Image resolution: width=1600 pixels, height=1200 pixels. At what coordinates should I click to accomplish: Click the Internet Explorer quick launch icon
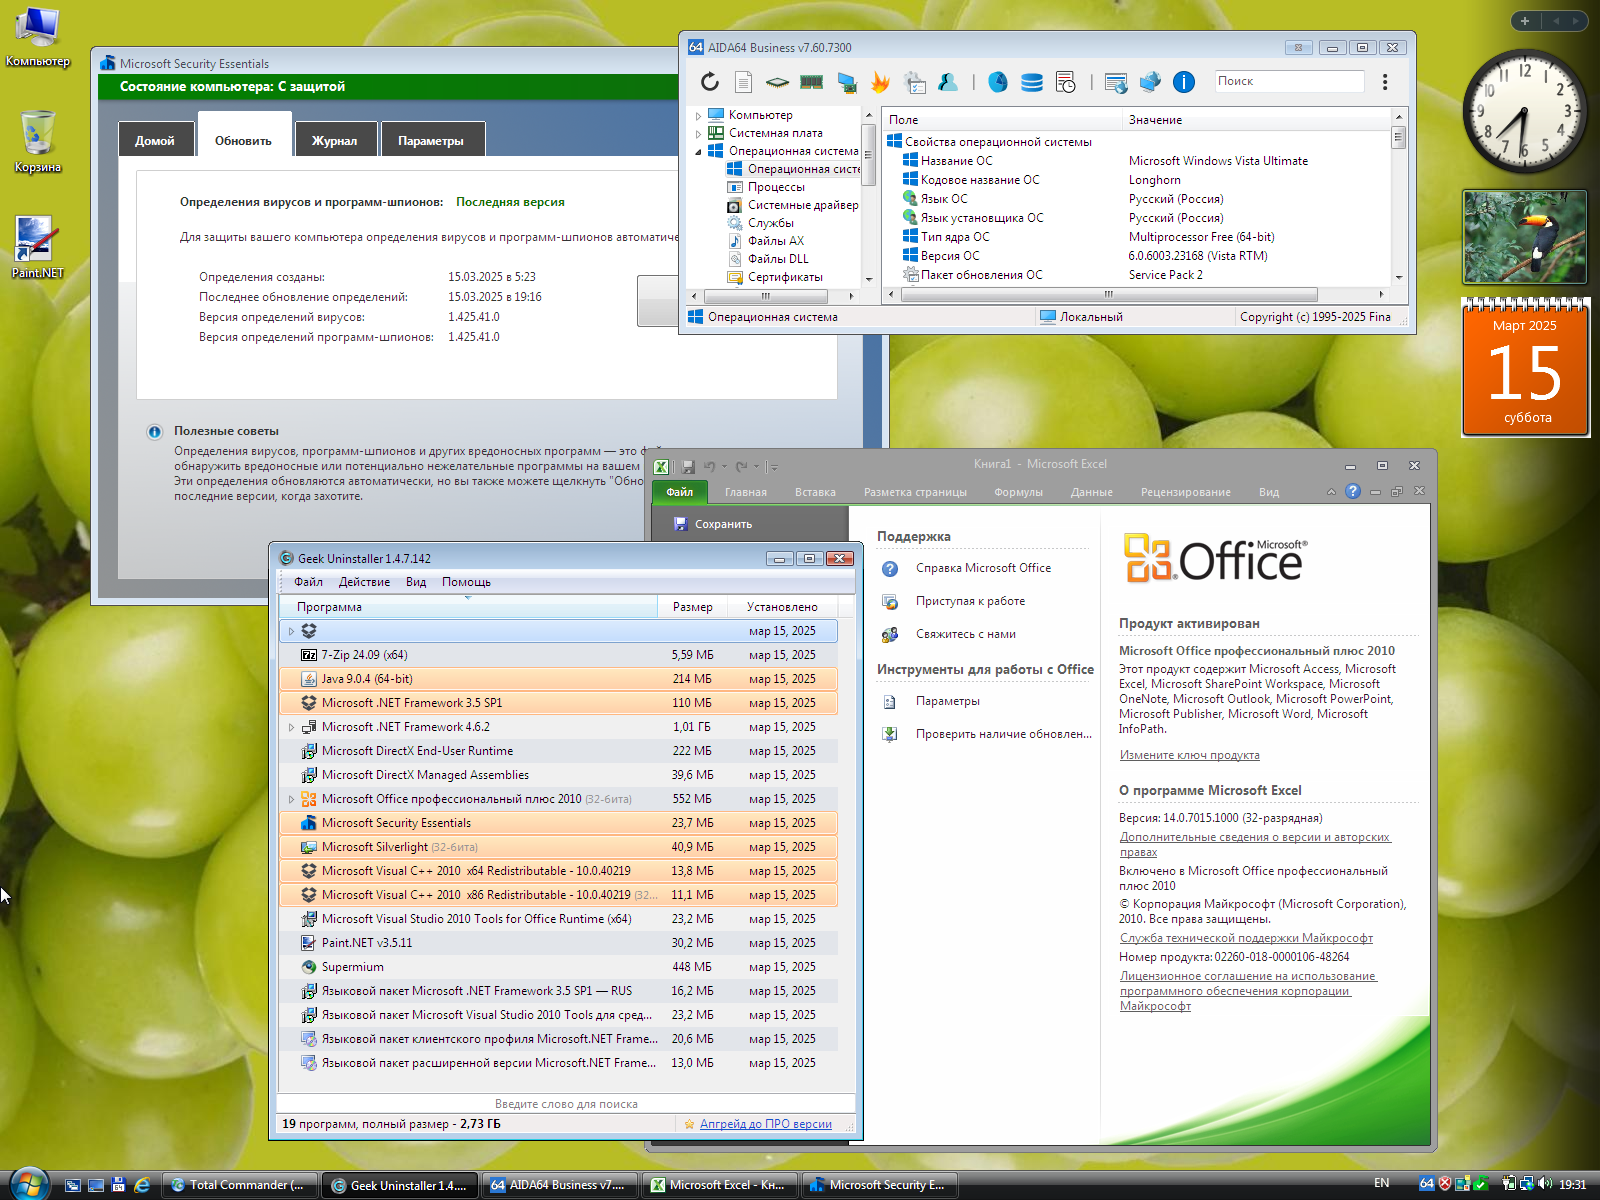click(x=142, y=1185)
